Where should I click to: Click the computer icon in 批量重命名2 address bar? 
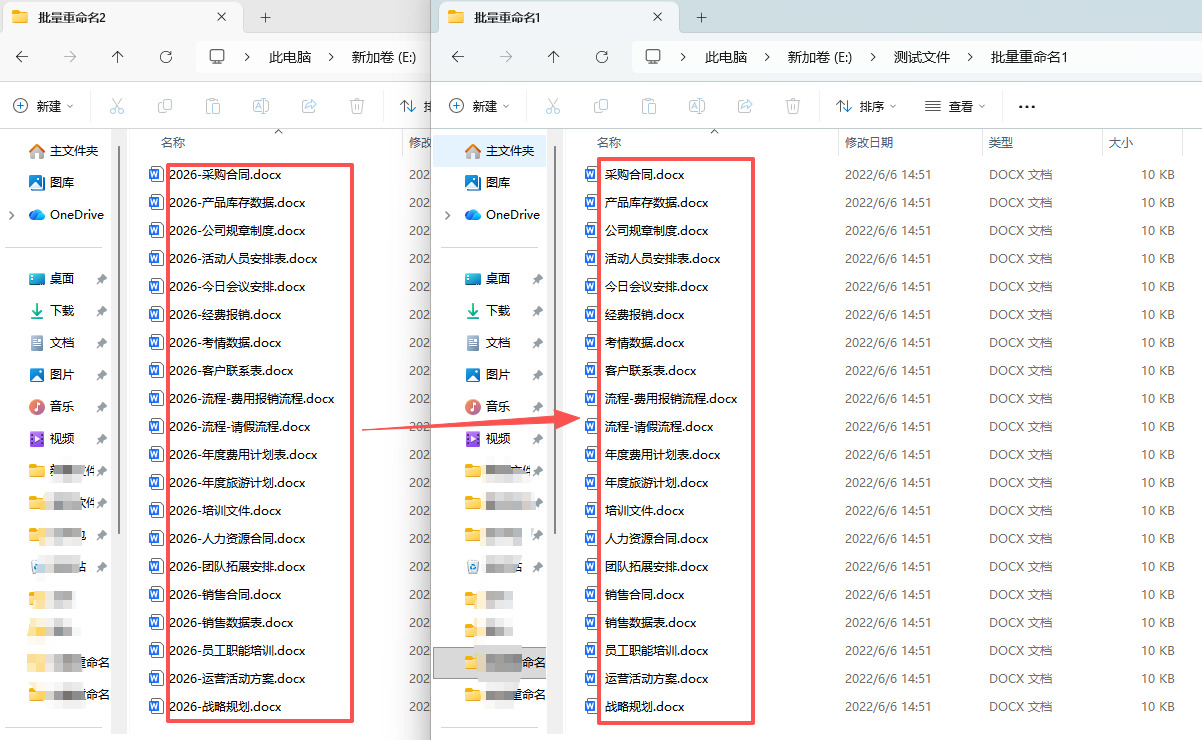pos(217,57)
